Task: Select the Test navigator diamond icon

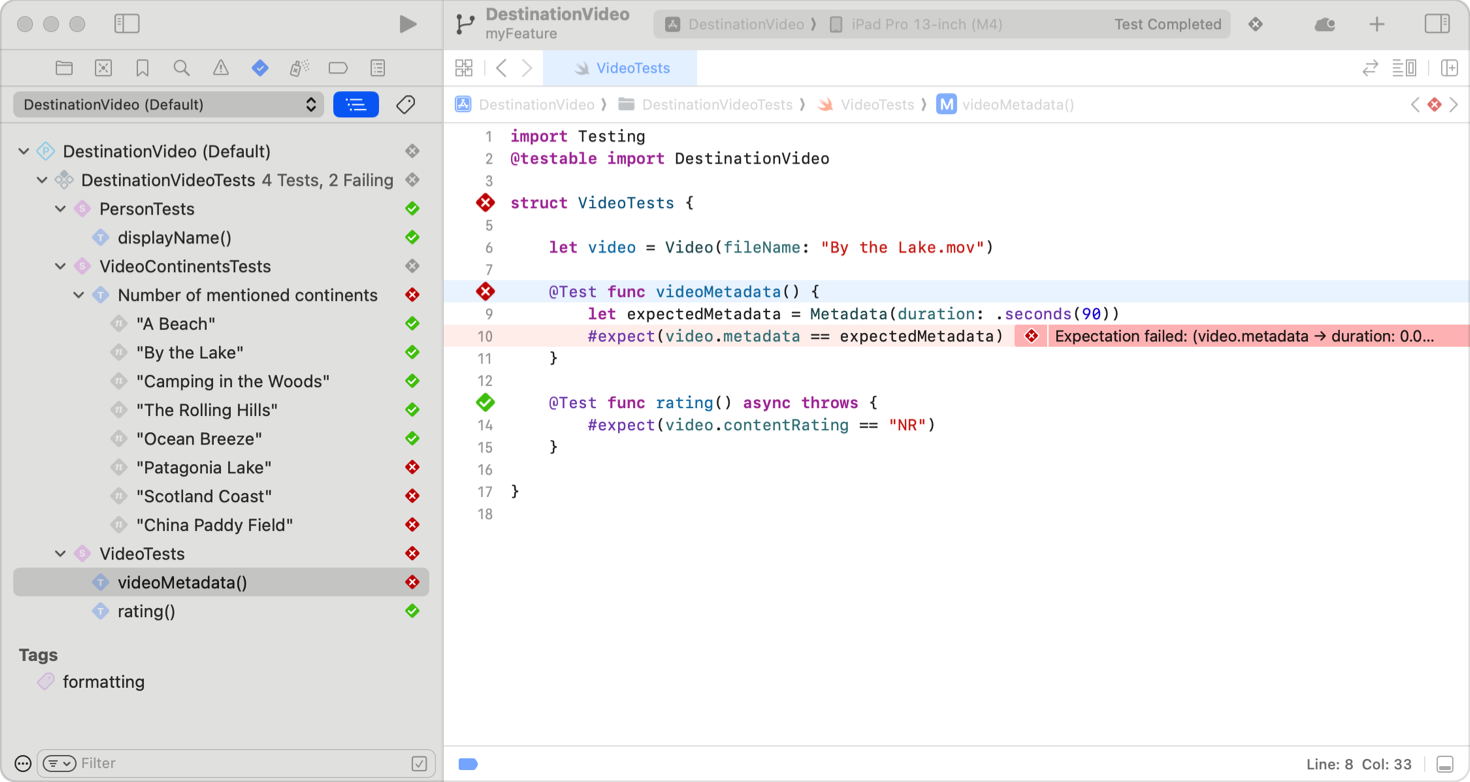Action: 260,68
